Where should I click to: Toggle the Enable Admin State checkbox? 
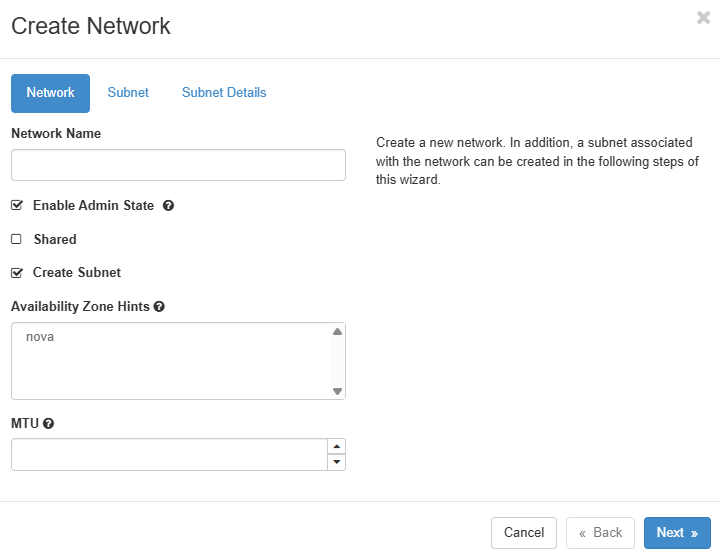tap(17, 206)
